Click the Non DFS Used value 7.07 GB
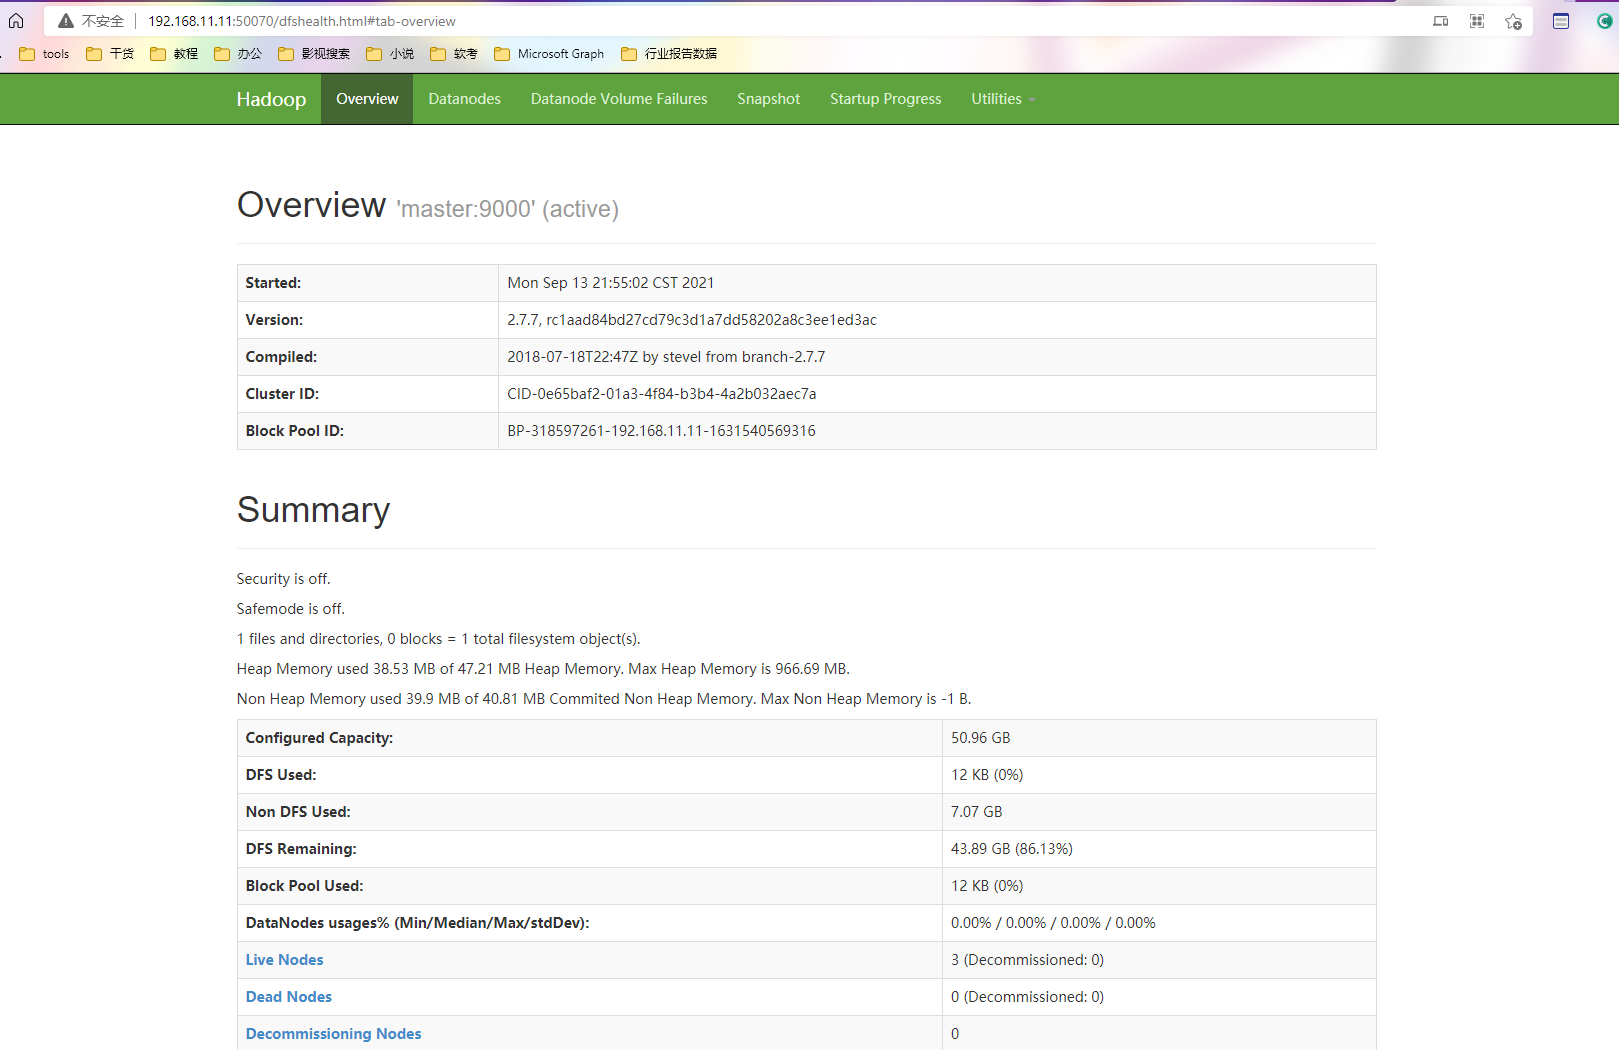Screen dimensions: 1619x1050 click(976, 812)
